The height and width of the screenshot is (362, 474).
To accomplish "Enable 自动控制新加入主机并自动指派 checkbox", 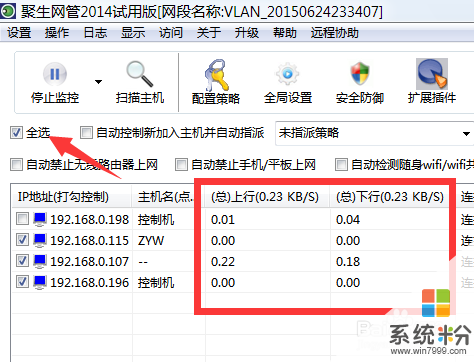I will coord(86,132).
